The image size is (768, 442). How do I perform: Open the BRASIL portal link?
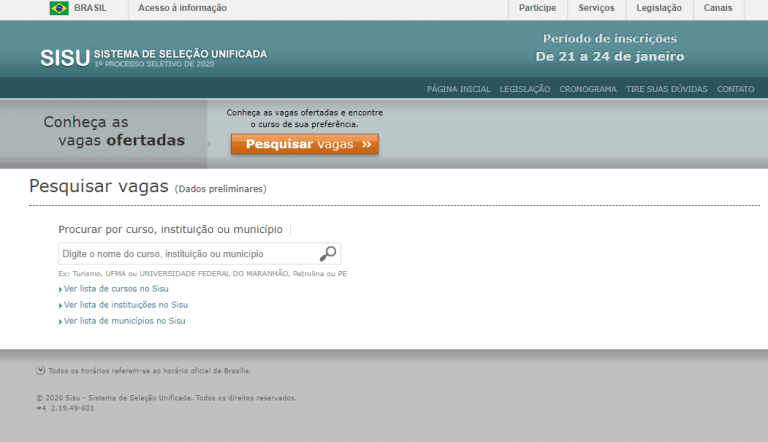click(x=90, y=8)
